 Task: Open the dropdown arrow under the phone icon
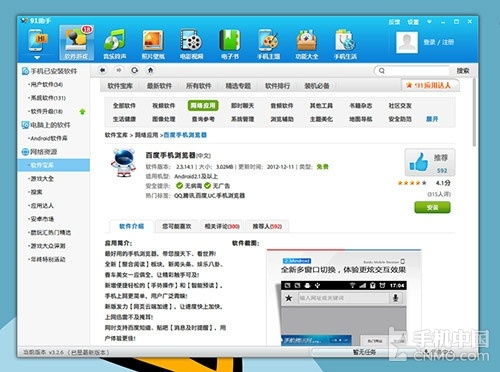tap(37, 58)
